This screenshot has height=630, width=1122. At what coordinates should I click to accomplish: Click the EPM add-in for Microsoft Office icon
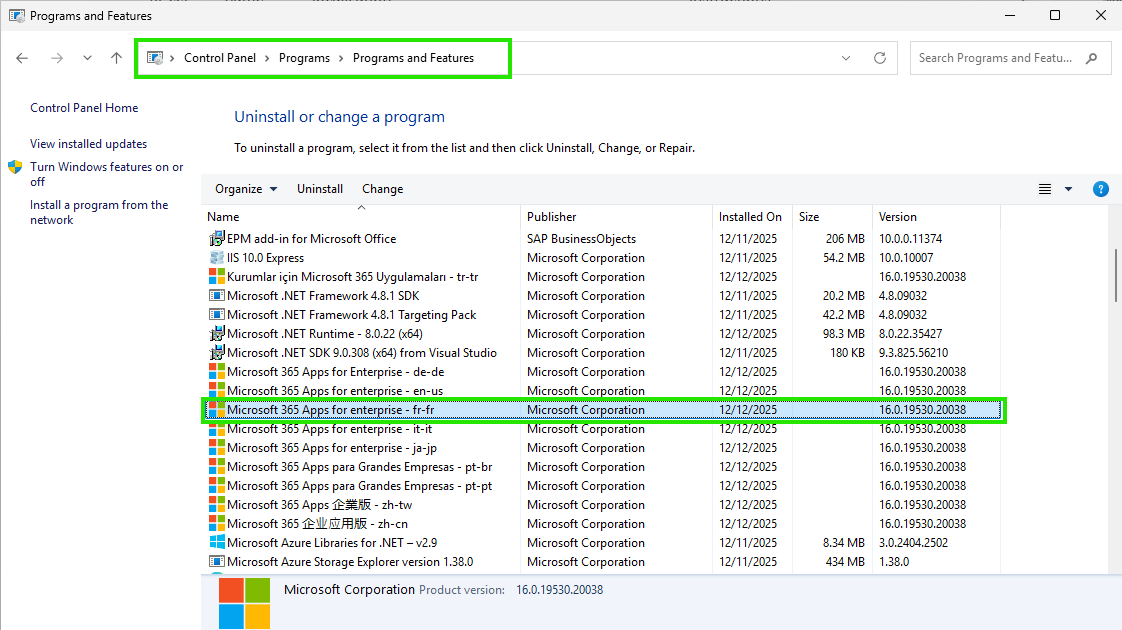pyautogui.click(x=216, y=238)
